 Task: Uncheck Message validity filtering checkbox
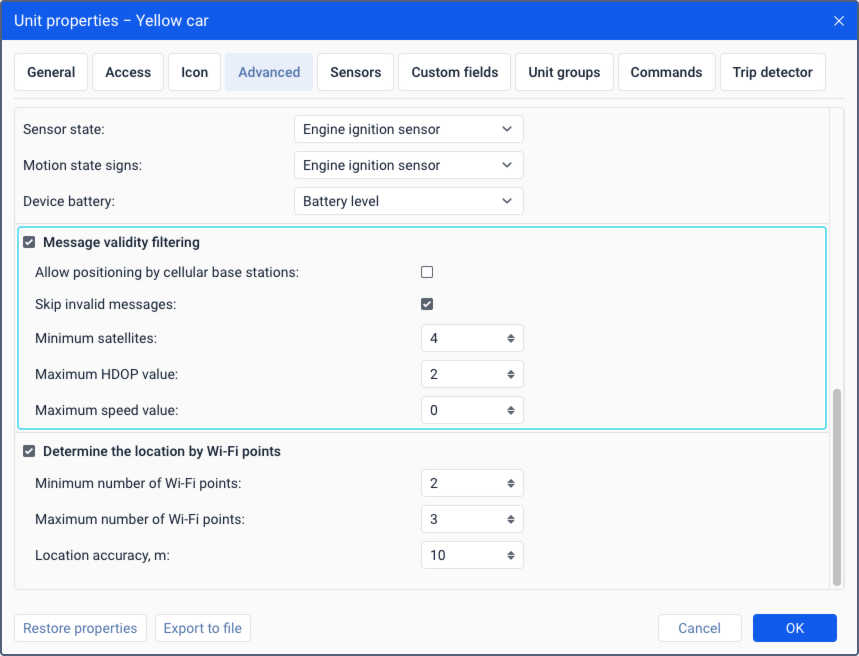tap(29, 242)
